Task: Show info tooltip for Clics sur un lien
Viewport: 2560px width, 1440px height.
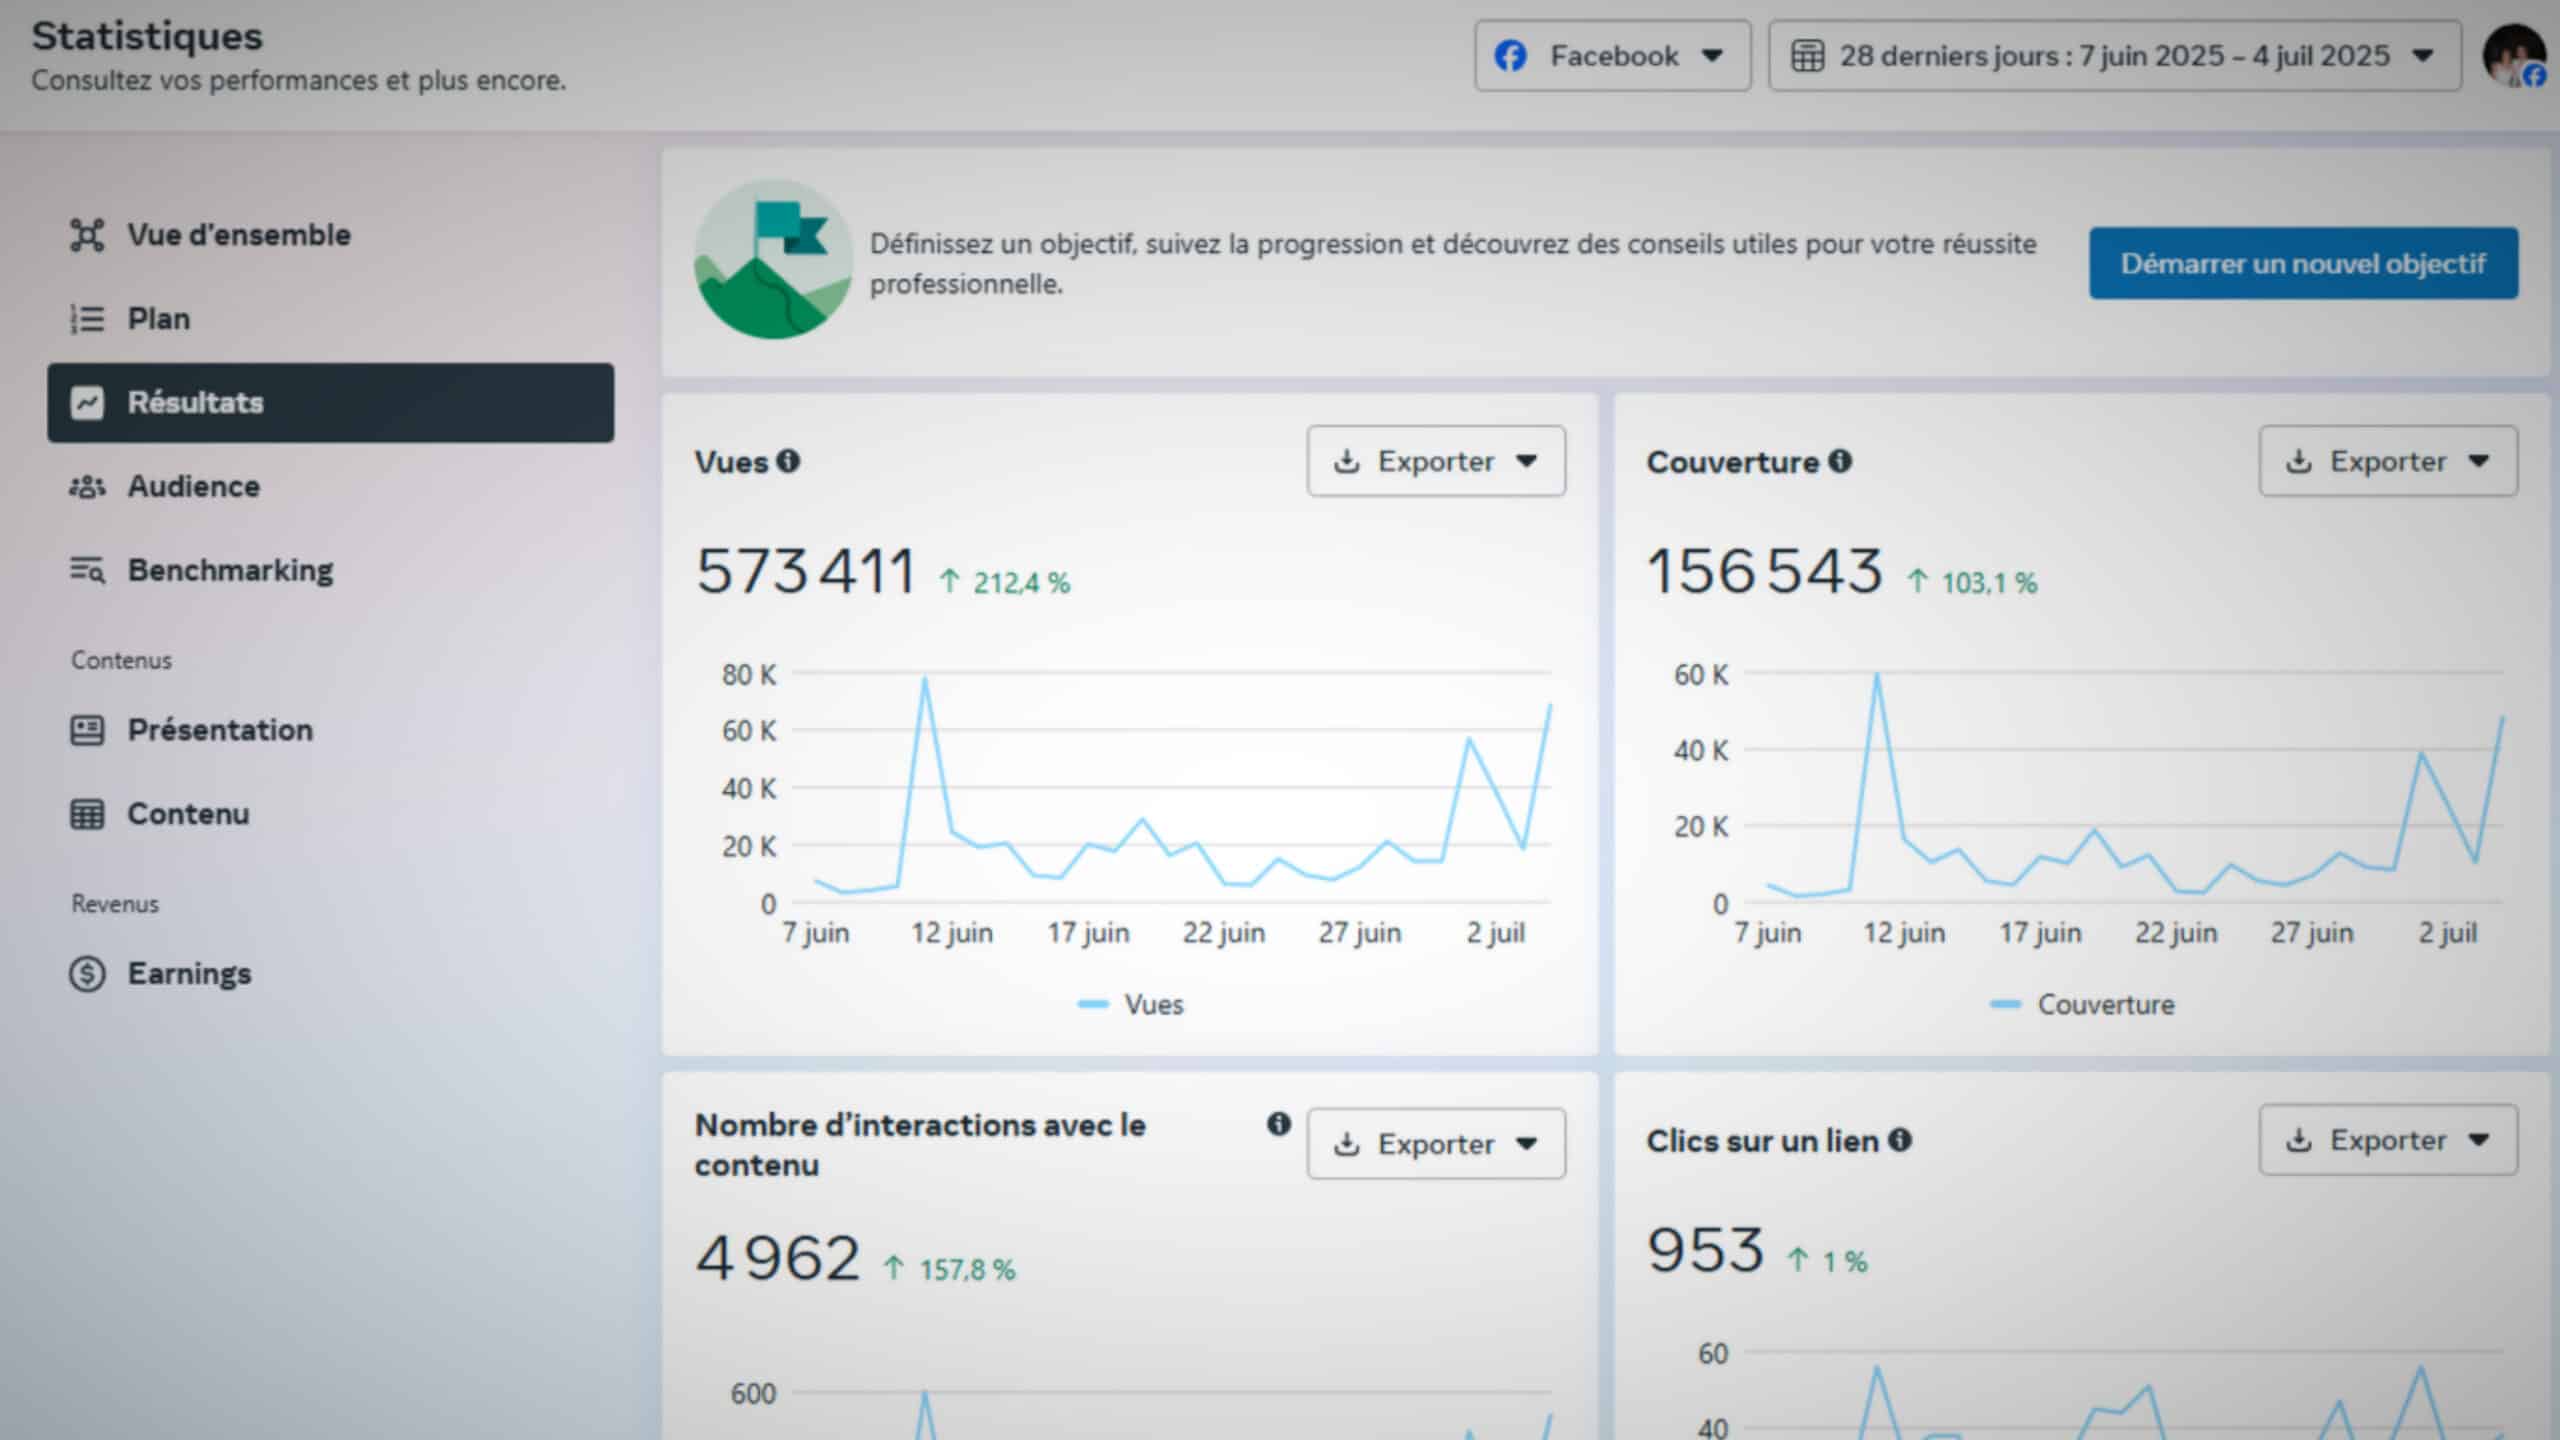Action: [1900, 1140]
